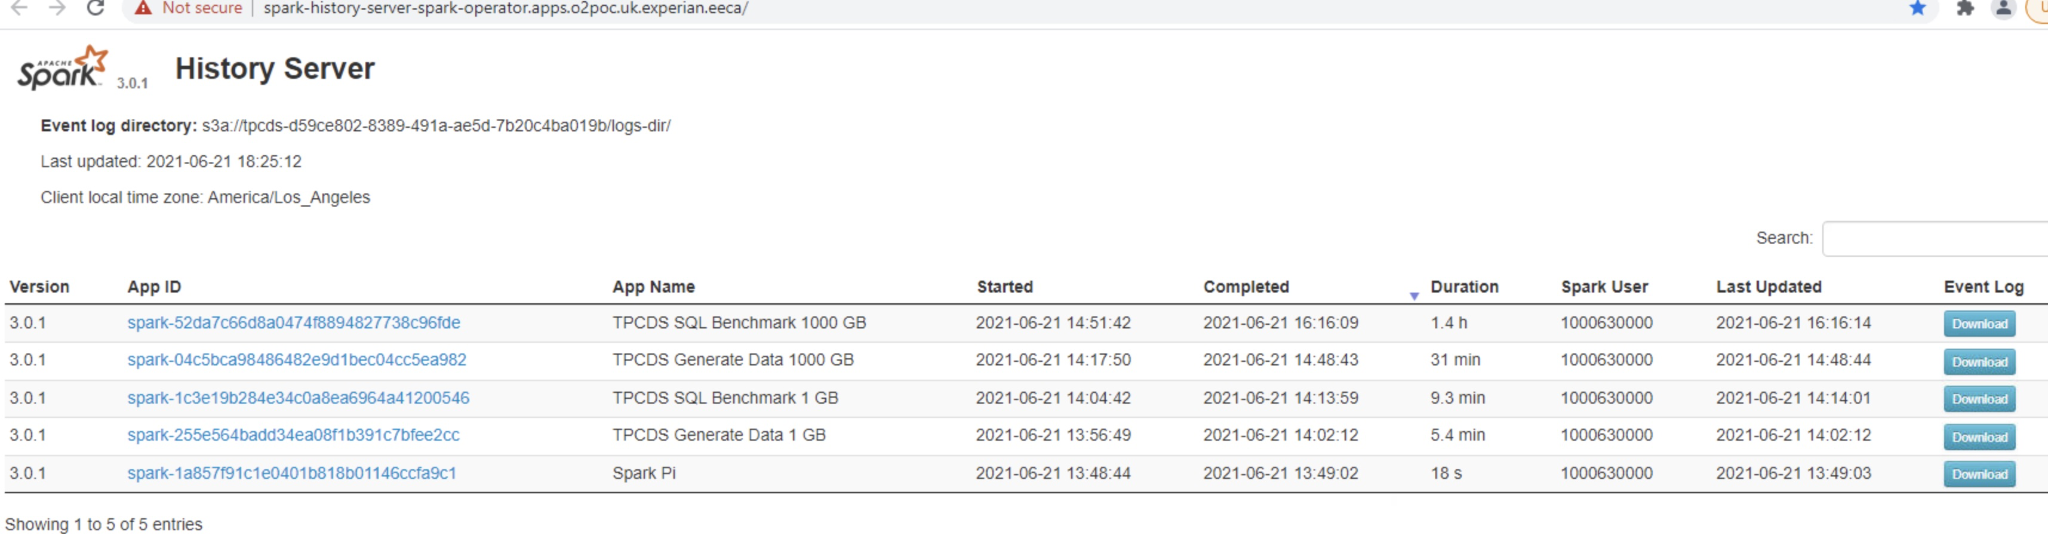
Task: Download event log for TPCDS SQL Benchmark 1000 GB
Action: point(1979,324)
